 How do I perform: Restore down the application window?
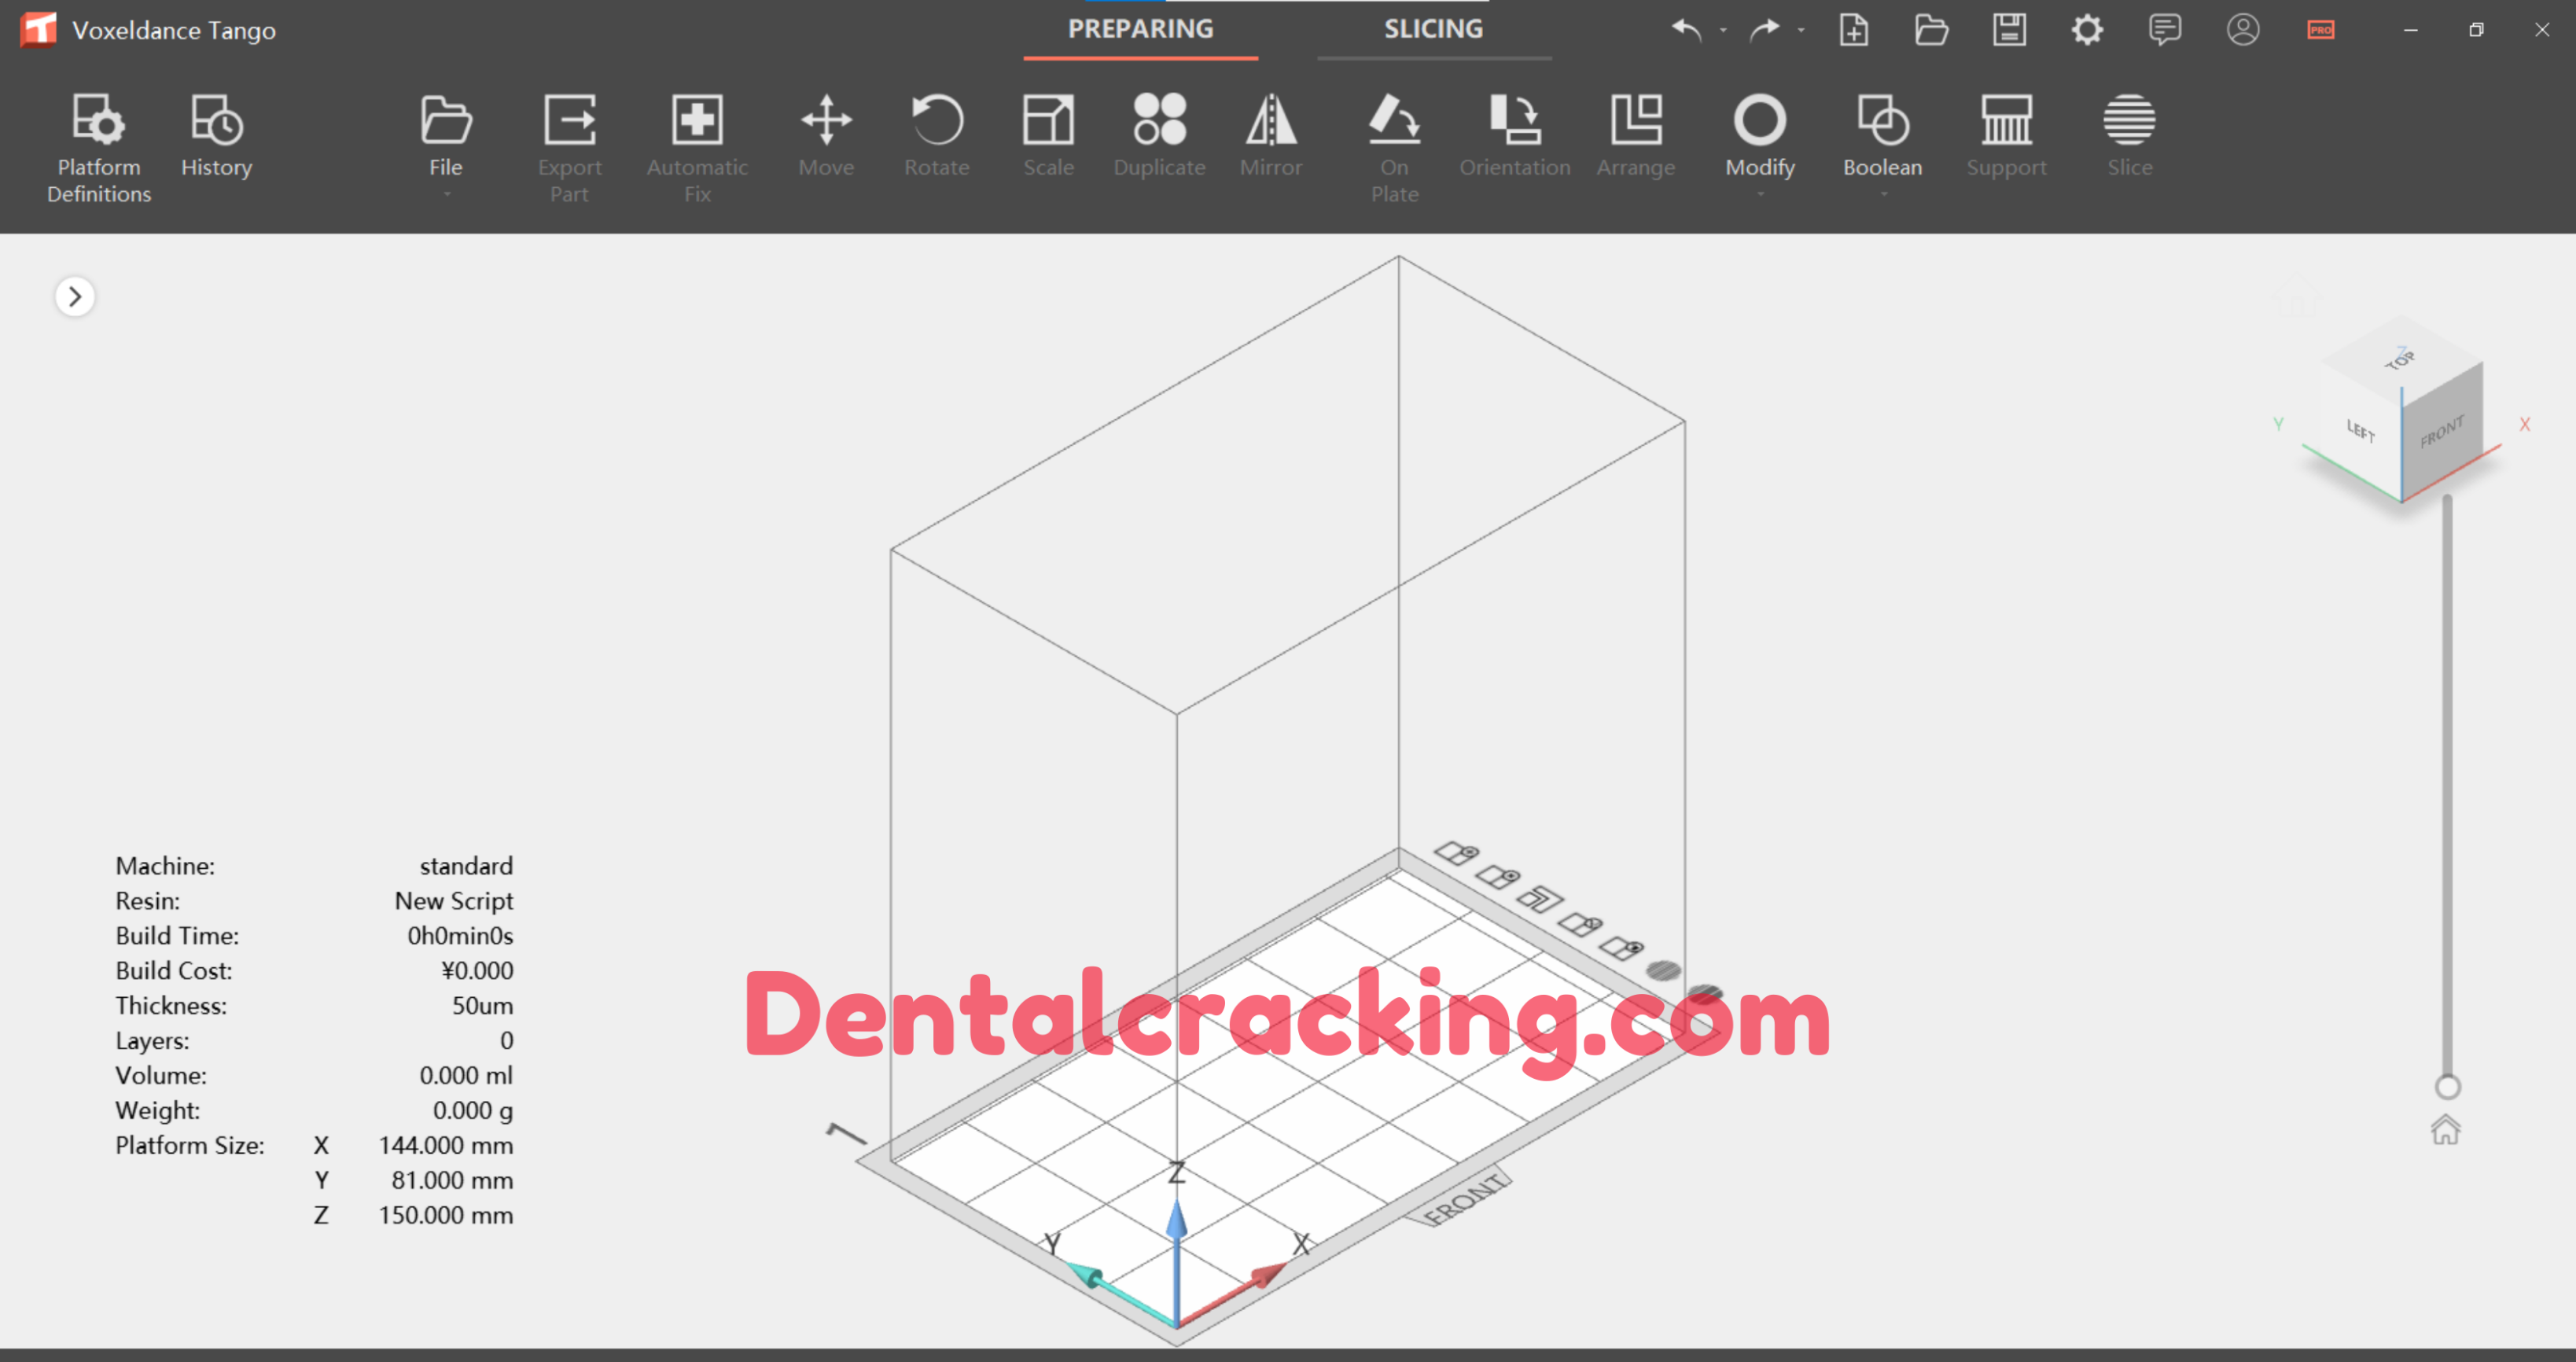2476,30
